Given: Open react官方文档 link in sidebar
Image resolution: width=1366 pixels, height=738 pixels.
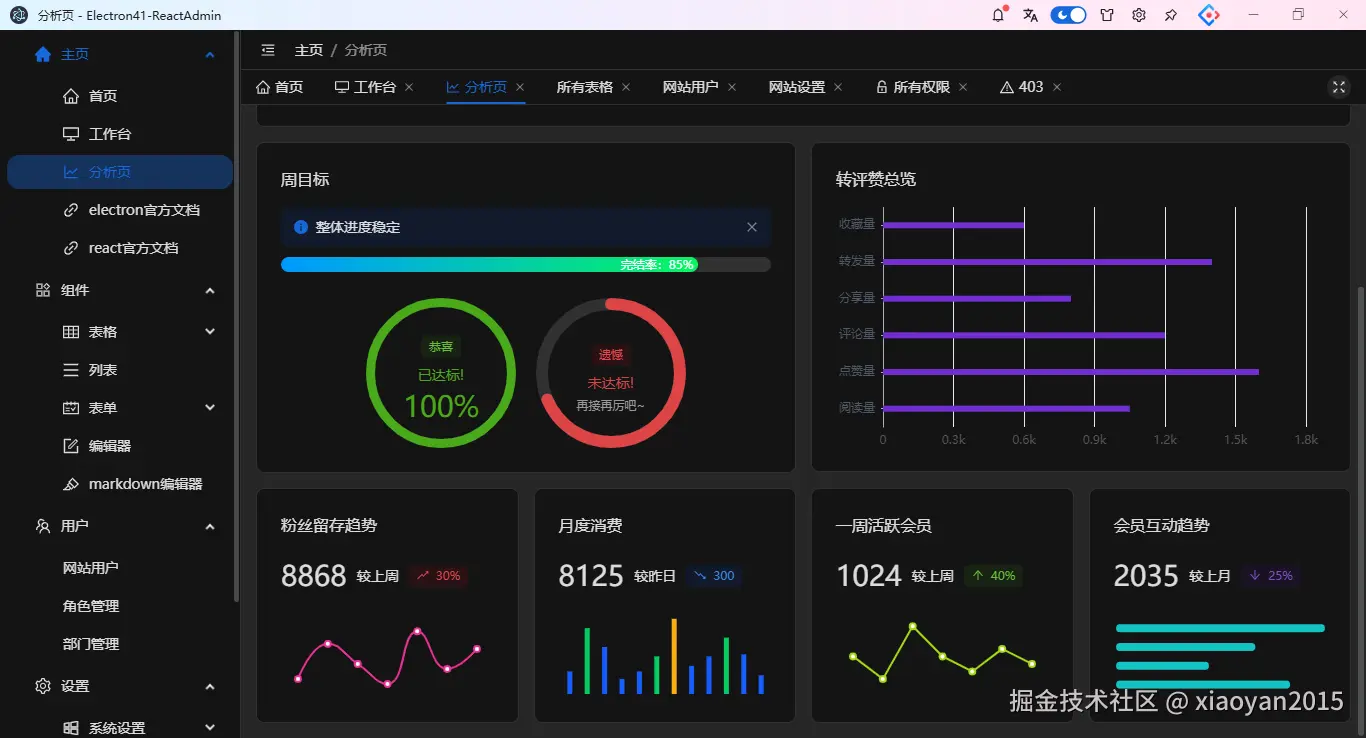Looking at the screenshot, I should tap(134, 248).
